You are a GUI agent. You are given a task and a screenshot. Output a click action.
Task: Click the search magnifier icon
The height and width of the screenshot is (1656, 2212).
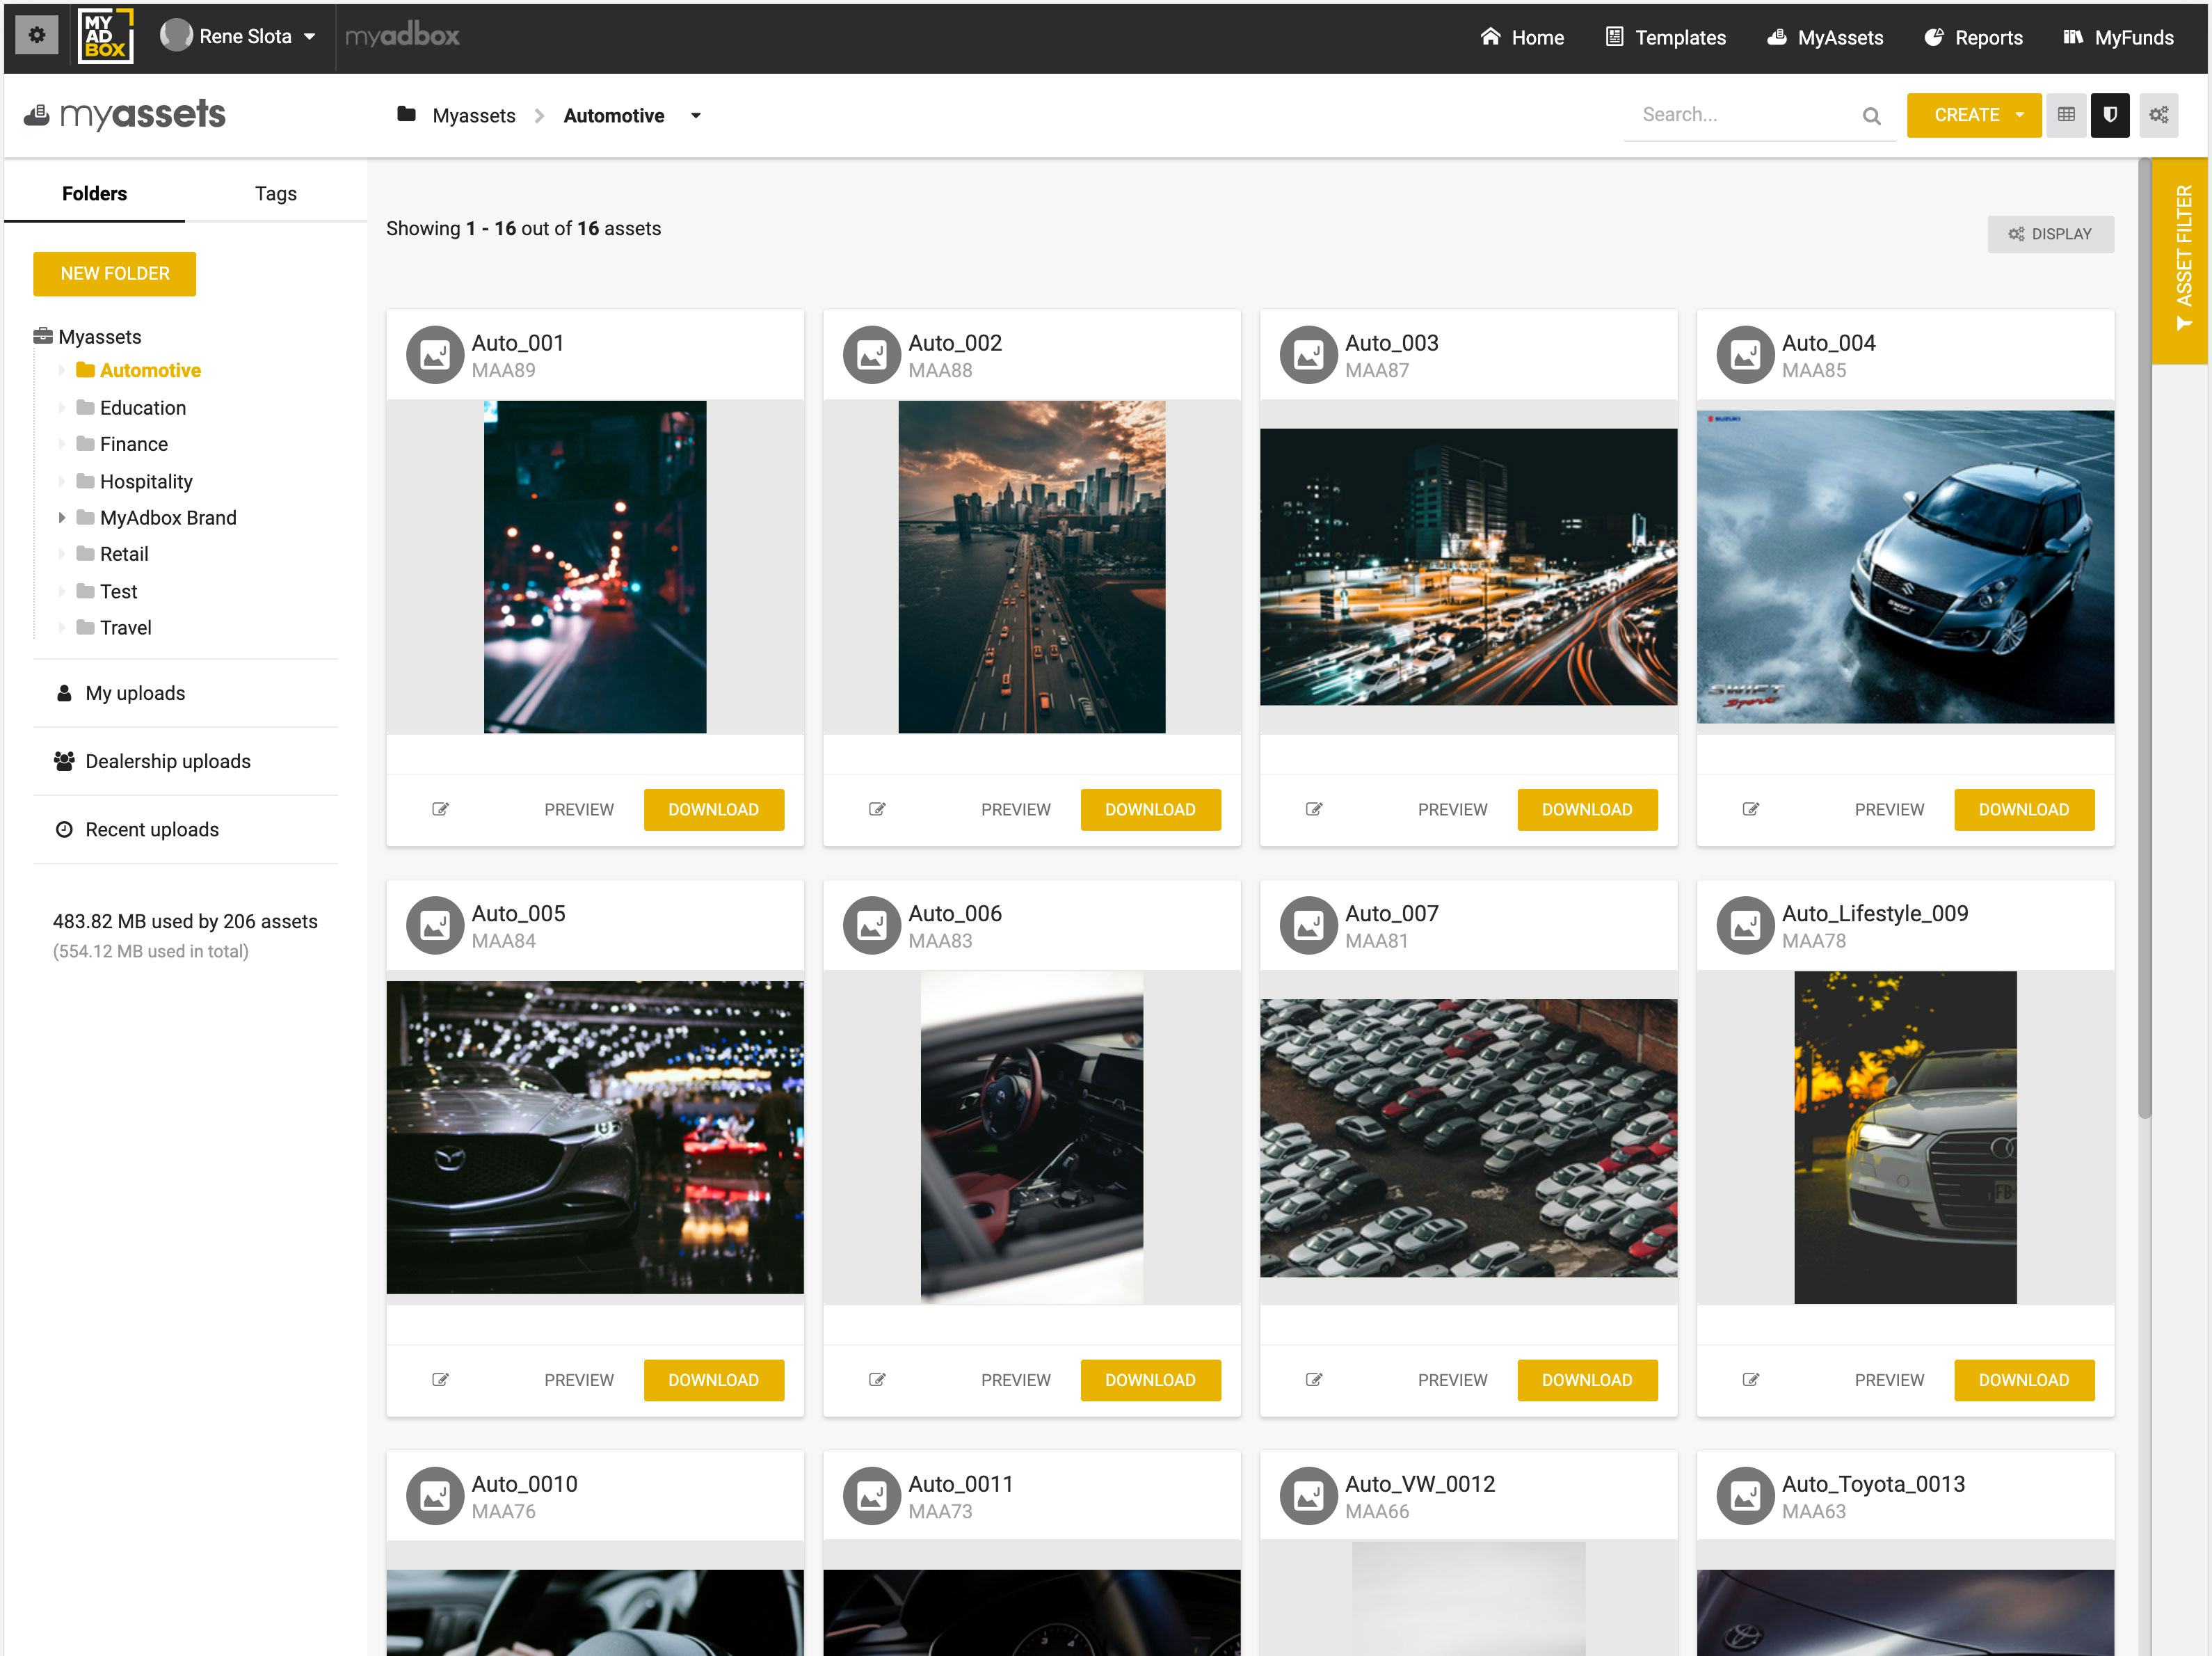click(x=1871, y=116)
